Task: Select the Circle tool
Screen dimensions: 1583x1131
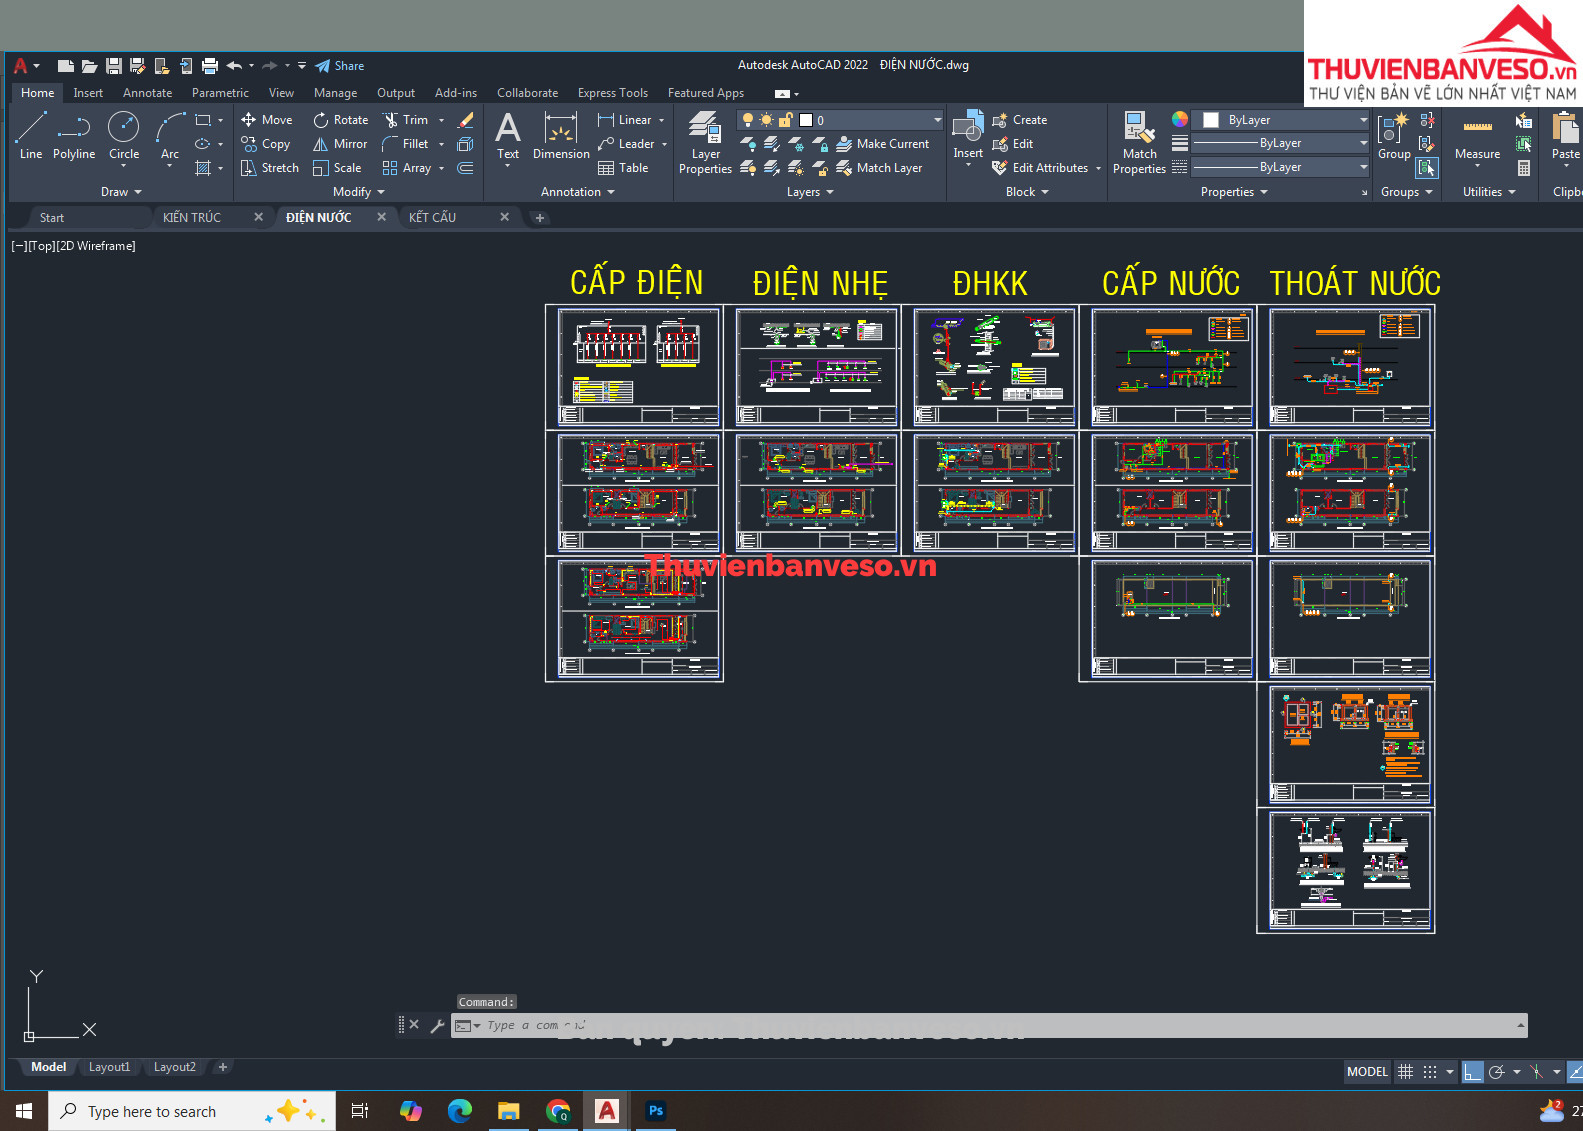Action: click(124, 135)
